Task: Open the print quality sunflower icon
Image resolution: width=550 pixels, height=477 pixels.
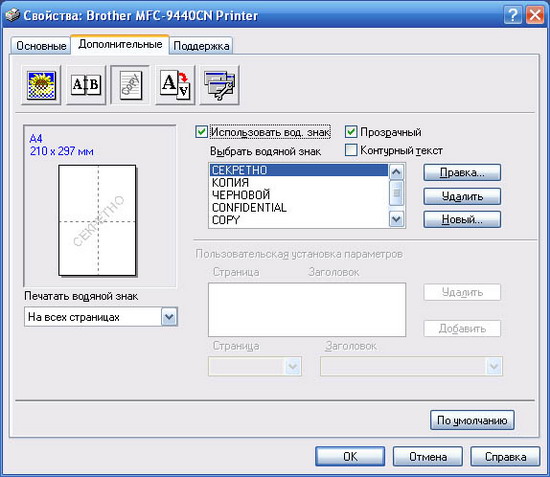Action: coord(41,85)
